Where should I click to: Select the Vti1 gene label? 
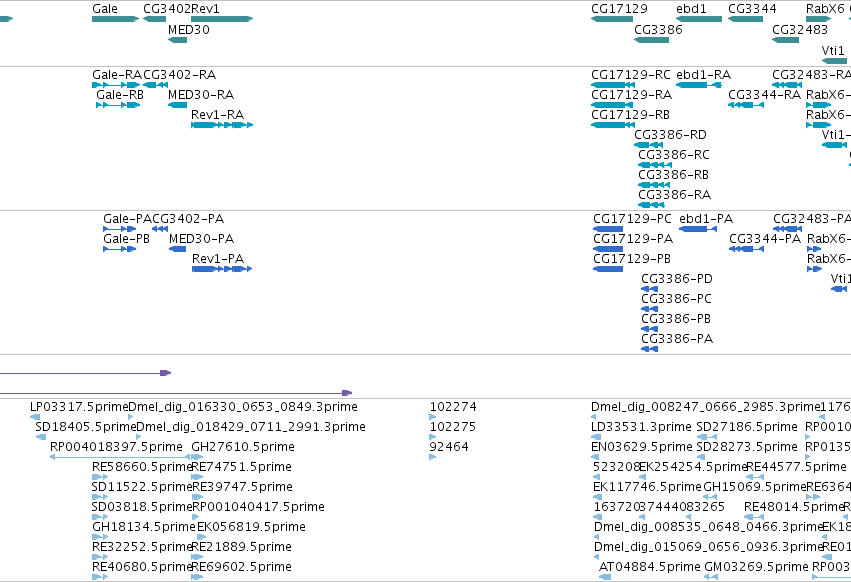click(833, 50)
